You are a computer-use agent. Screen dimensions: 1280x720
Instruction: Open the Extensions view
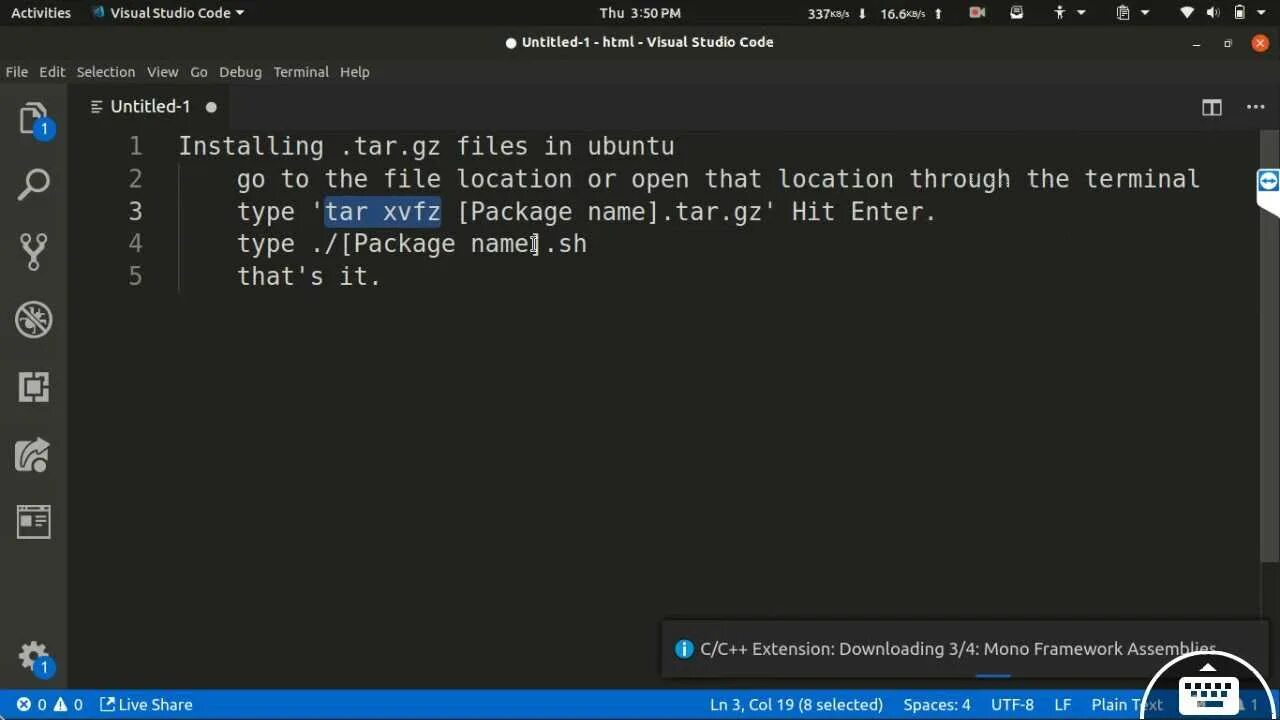point(34,387)
